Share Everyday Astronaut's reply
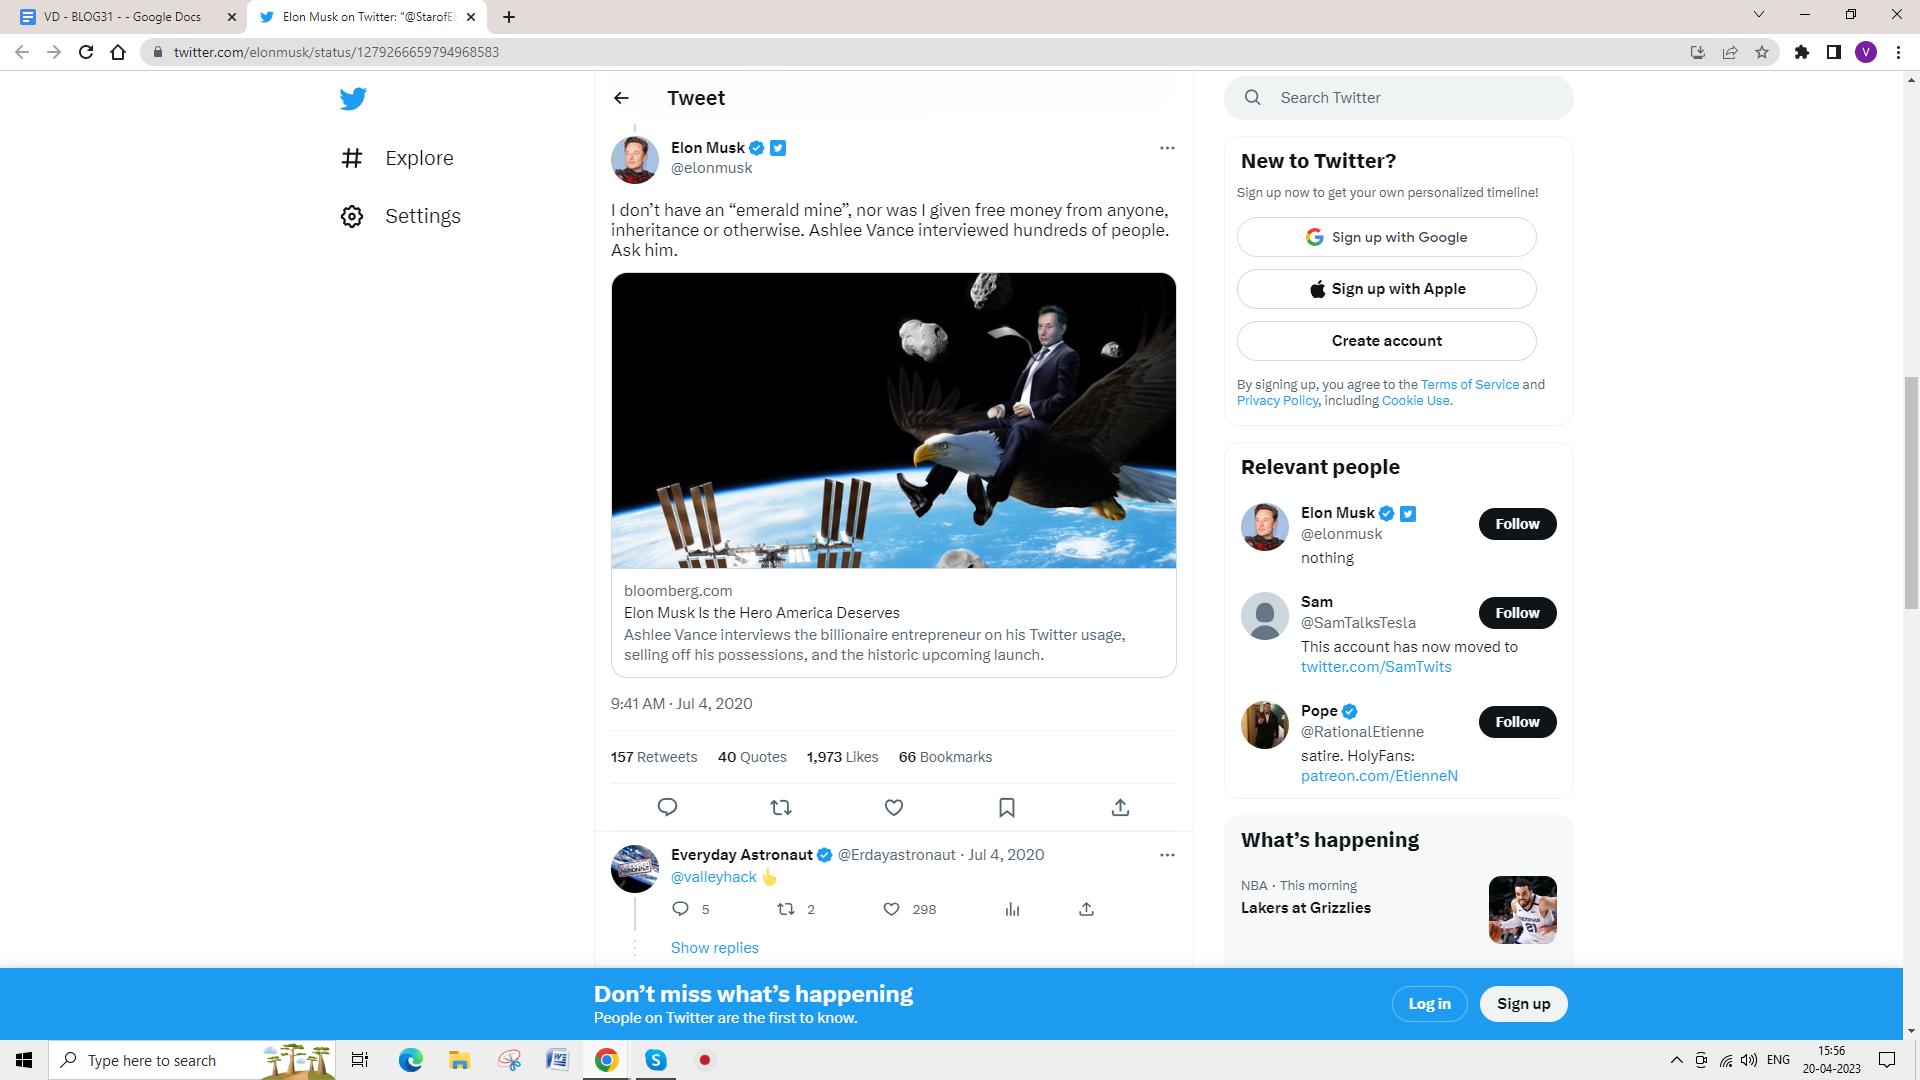 click(1086, 909)
